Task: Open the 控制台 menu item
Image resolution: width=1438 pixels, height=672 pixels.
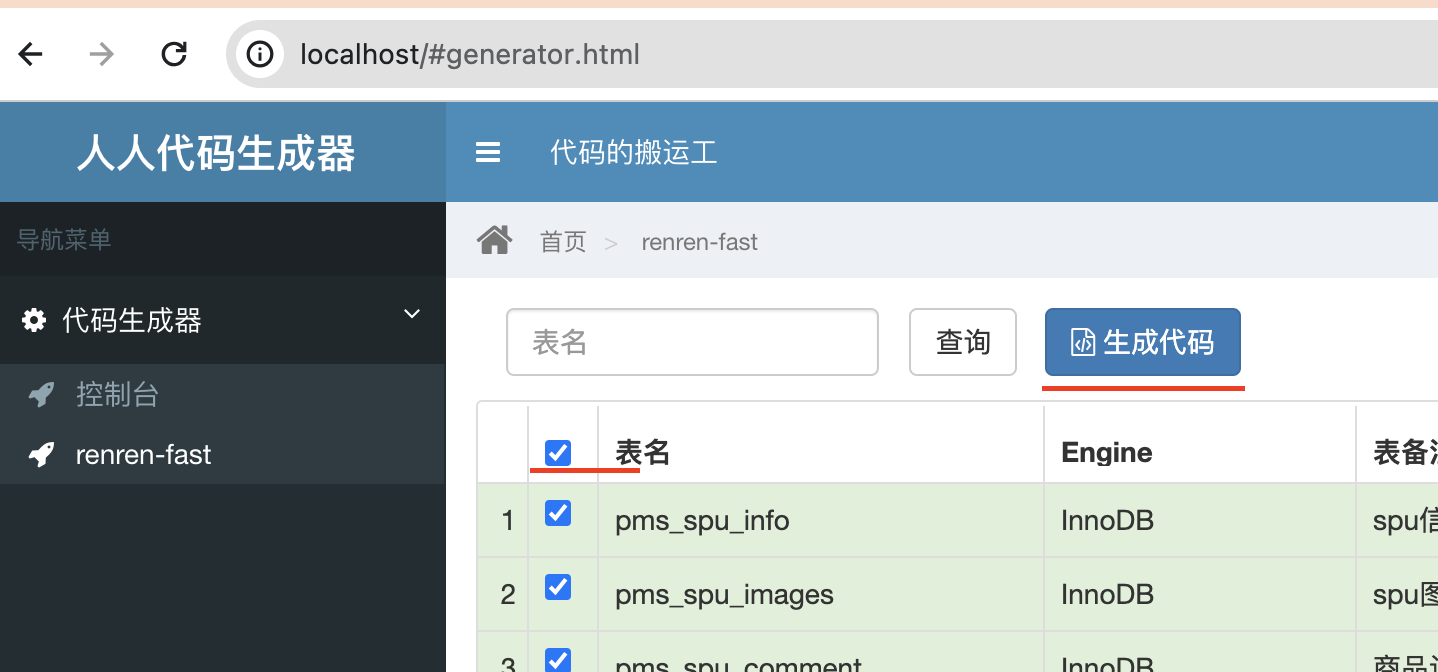Action: [x=117, y=395]
